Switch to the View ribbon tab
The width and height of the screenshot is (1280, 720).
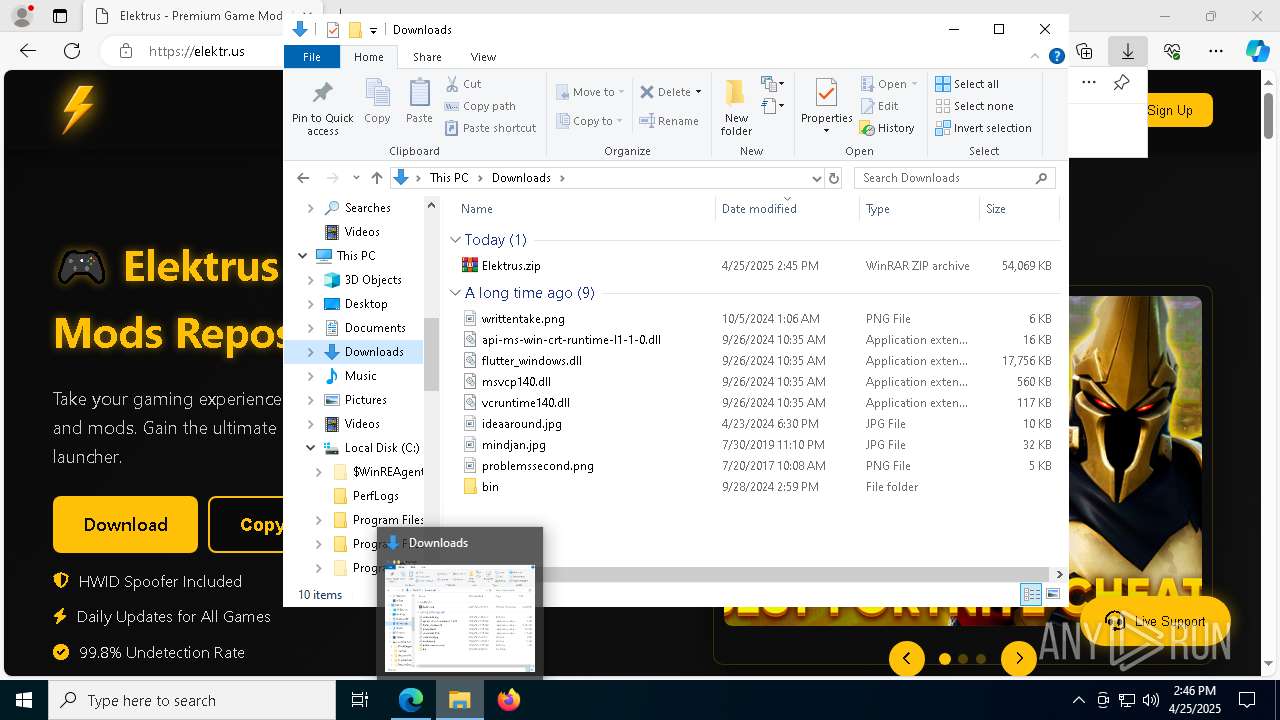click(x=483, y=57)
